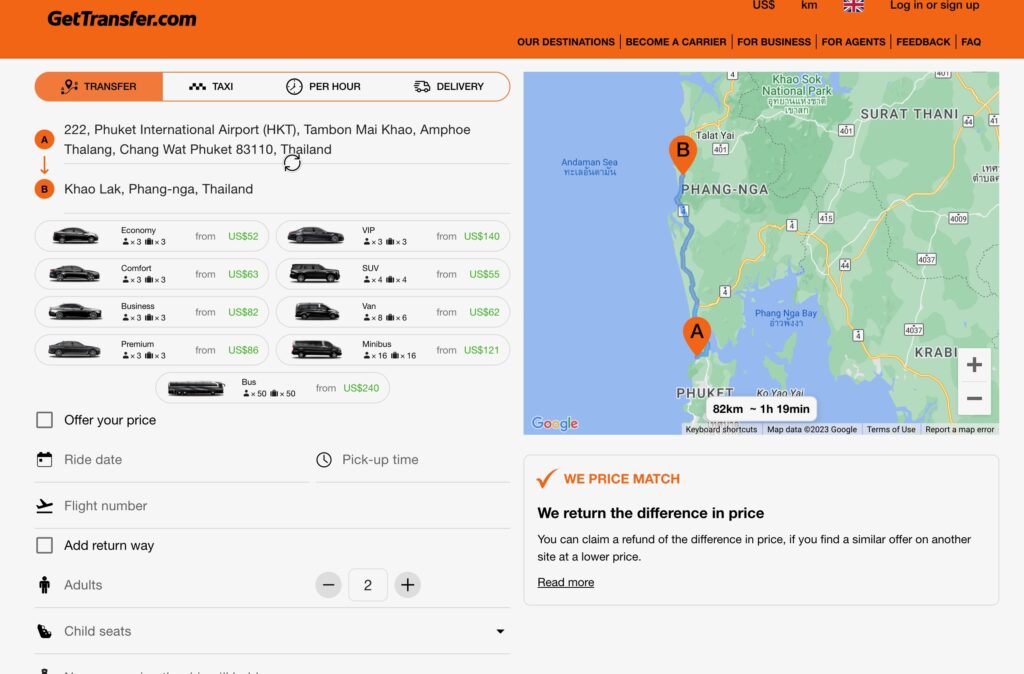Change language via the British flag icon
Viewport: 1024px width, 674px height.
853,6
